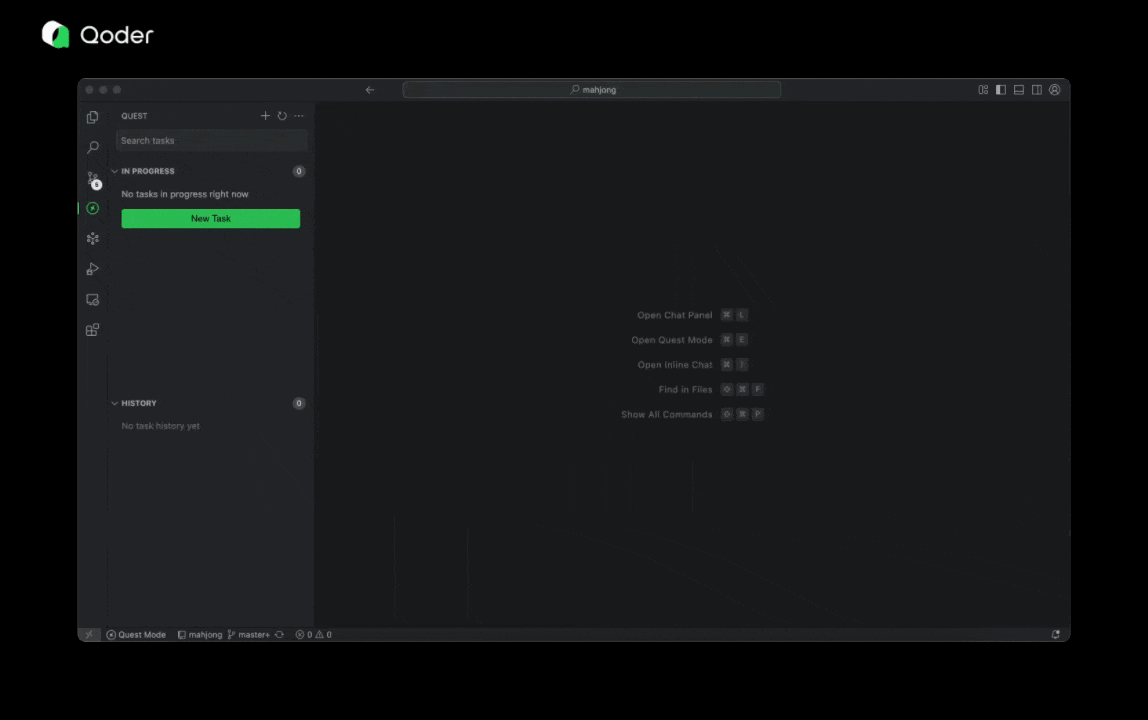This screenshot has width=1148, height=720.
Task: Click 'No task history yet' text
Action: click(x=160, y=426)
